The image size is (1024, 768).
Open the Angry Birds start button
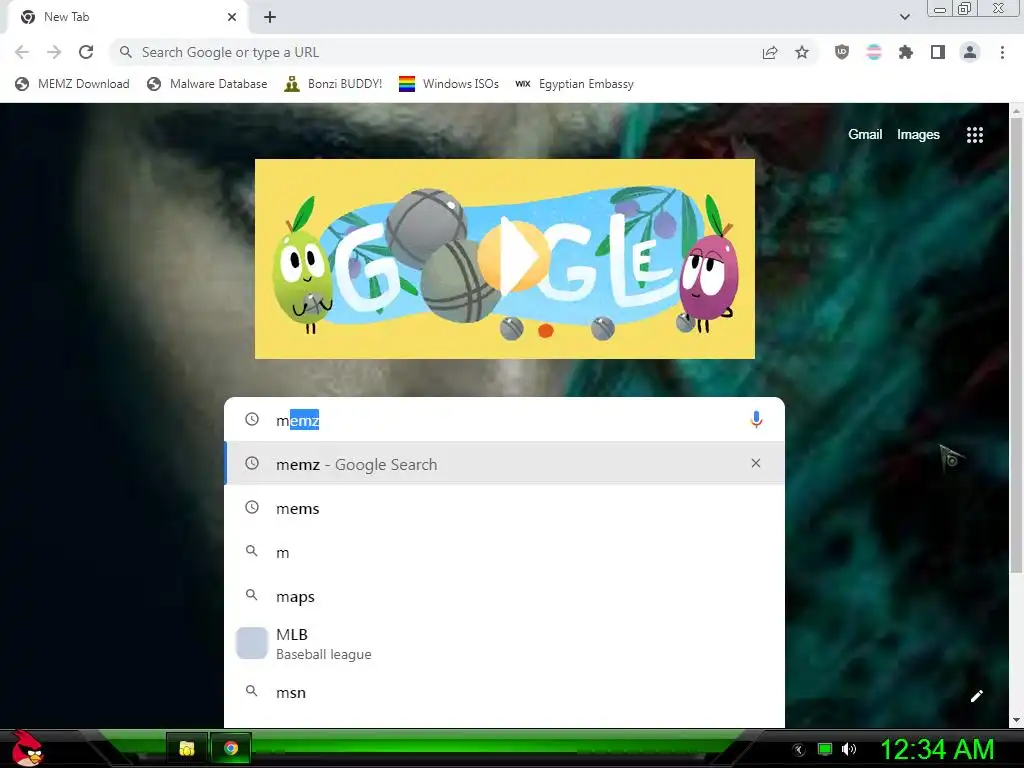27,749
